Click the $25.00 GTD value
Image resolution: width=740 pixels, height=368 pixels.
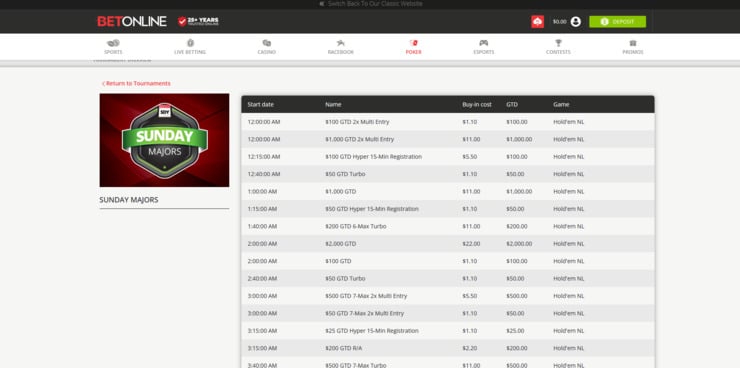click(515, 331)
